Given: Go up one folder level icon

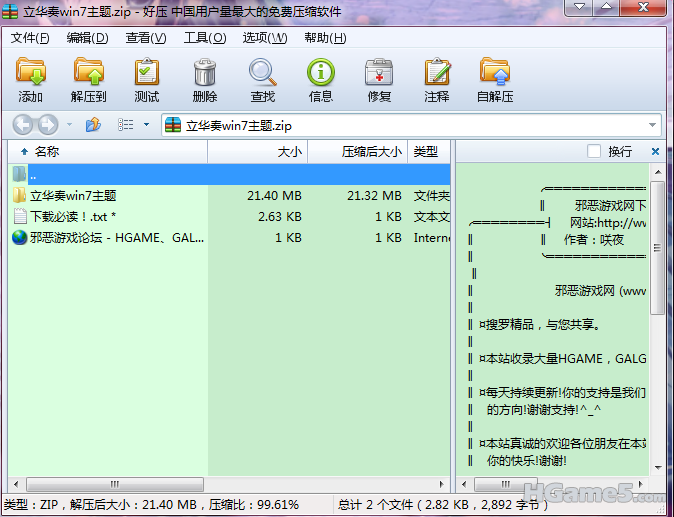Looking at the screenshot, I should pos(93,125).
